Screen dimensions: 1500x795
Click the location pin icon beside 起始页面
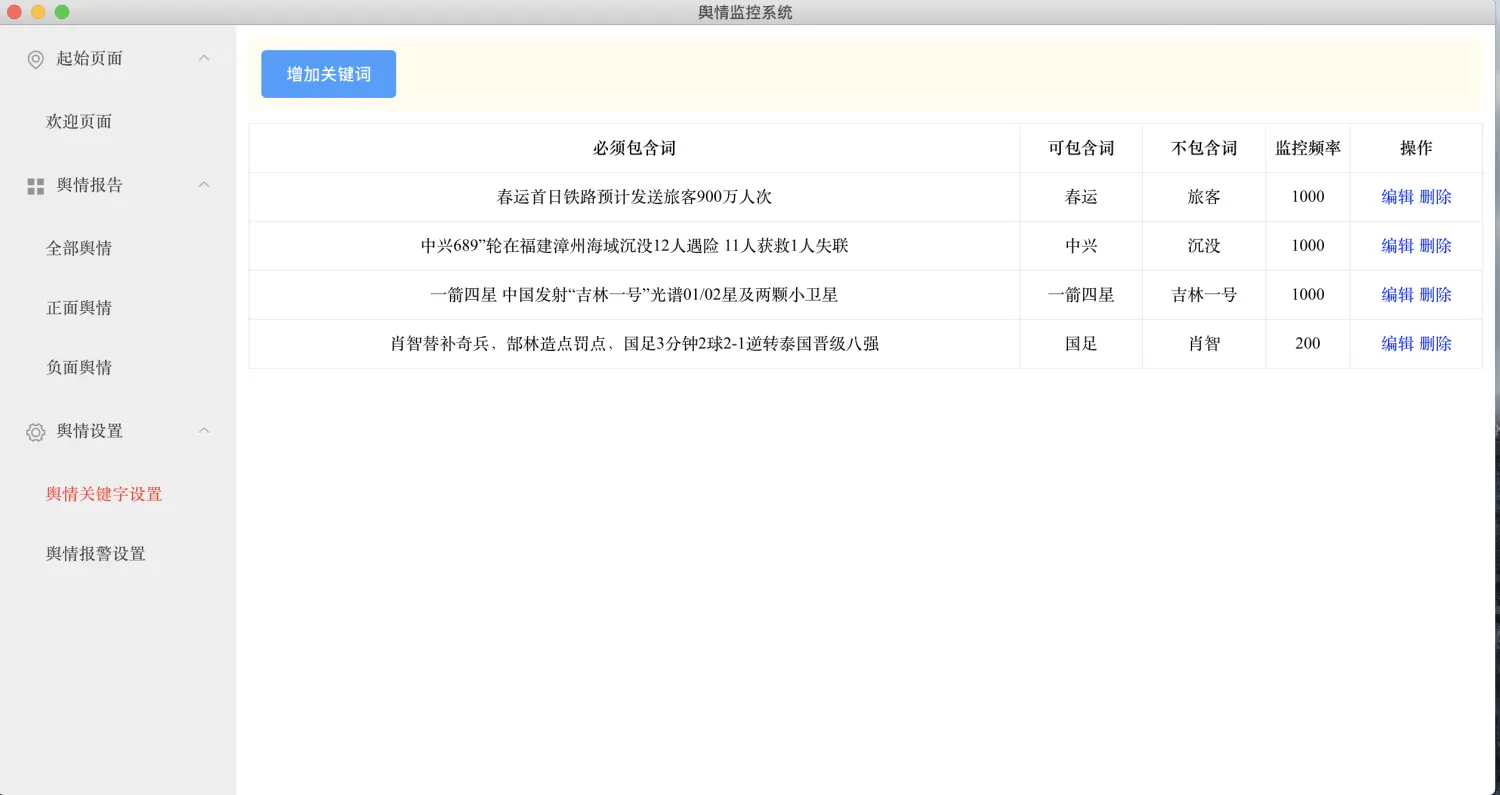[x=36, y=60]
